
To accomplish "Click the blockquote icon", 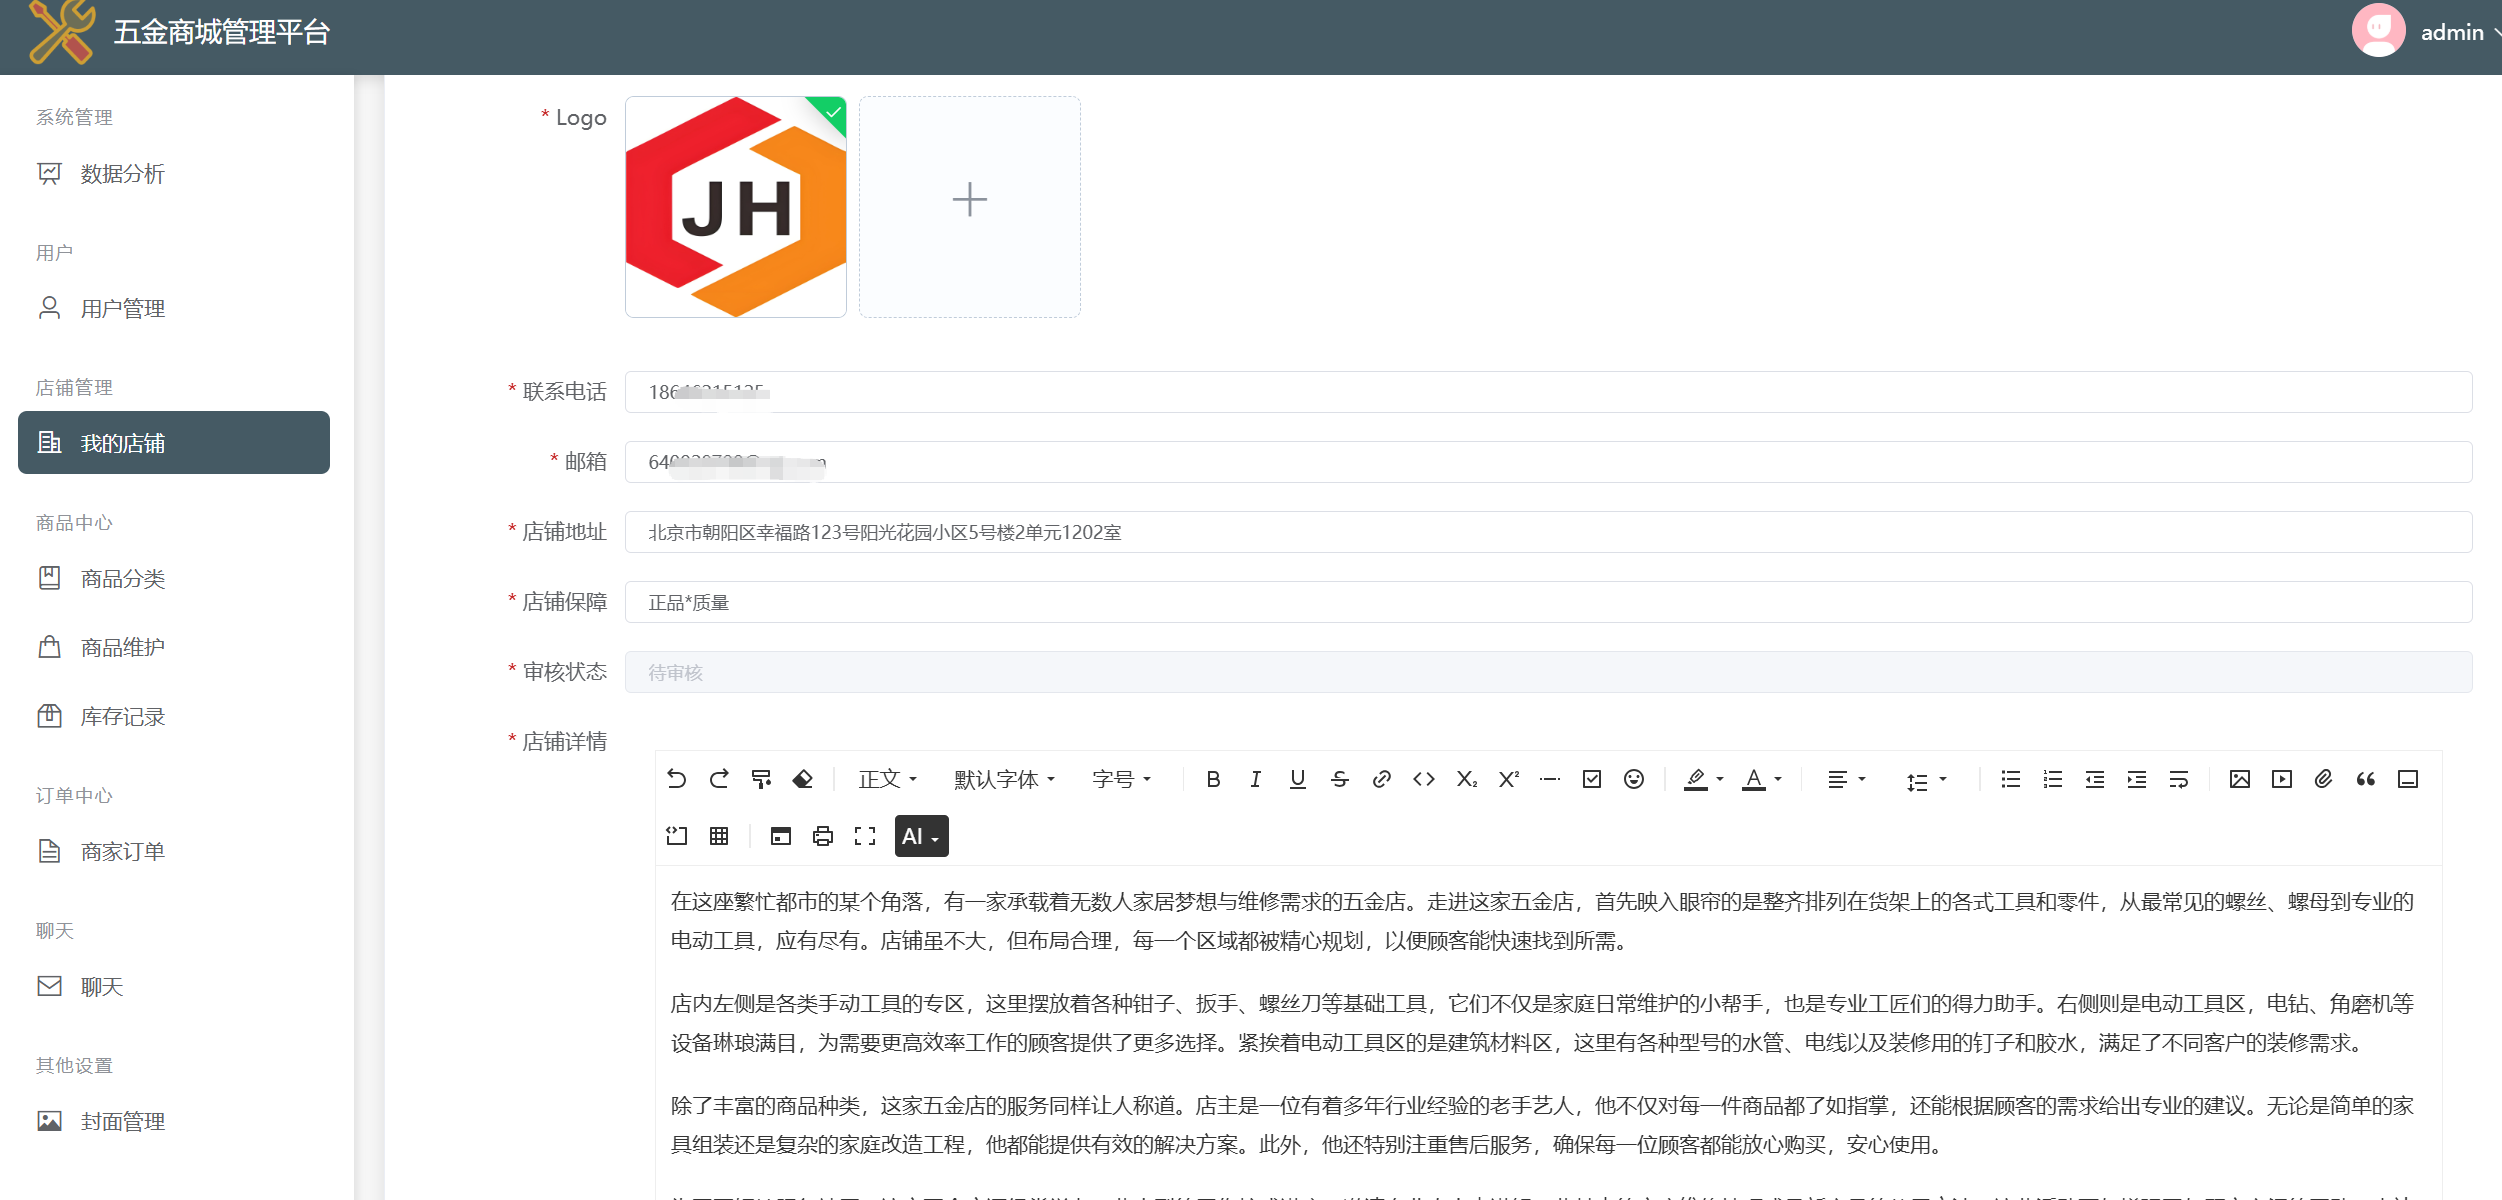I will pos(2365,779).
